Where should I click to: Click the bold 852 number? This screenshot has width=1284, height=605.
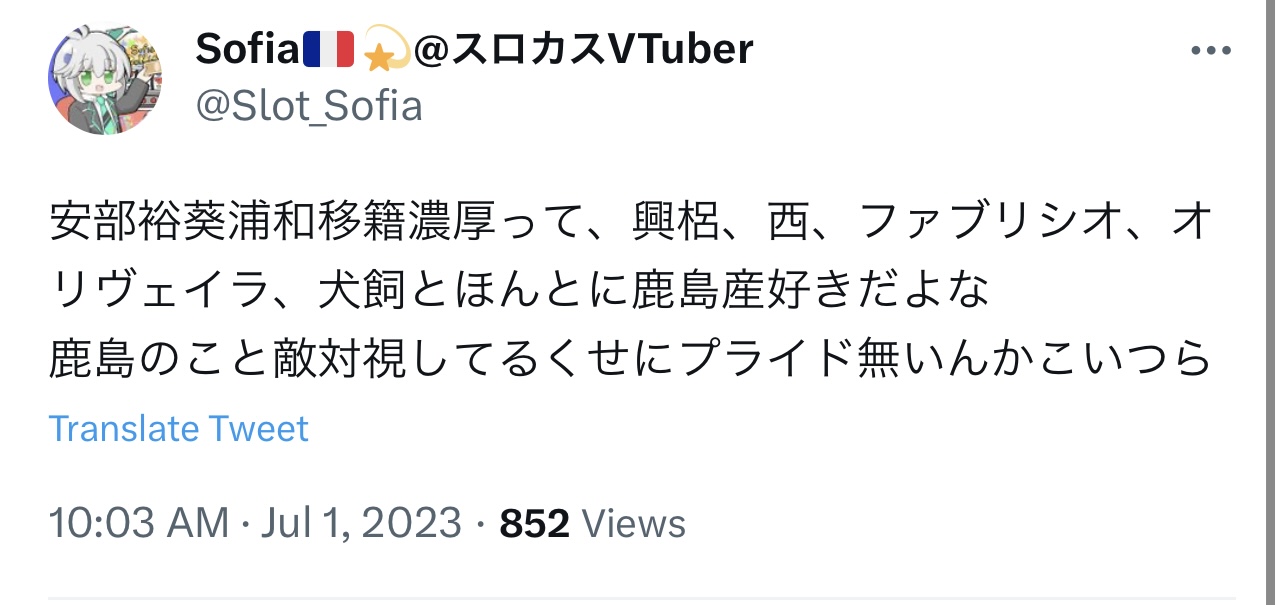[534, 523]
